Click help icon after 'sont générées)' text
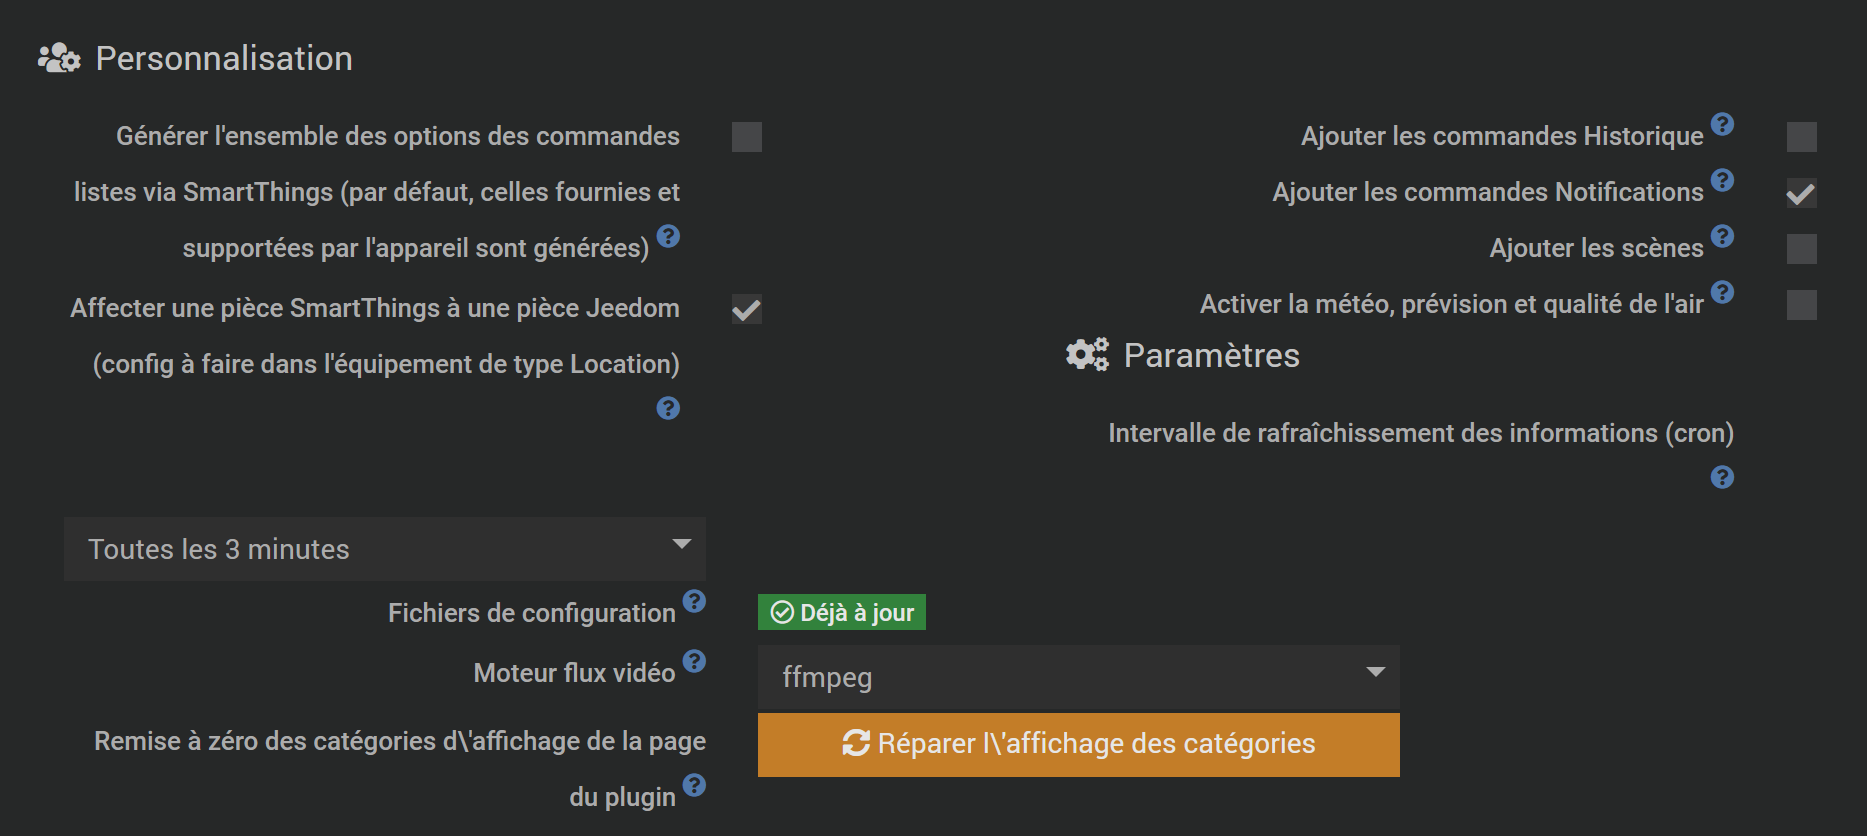Screen dimensions: 1867x836 click(668, 236)
